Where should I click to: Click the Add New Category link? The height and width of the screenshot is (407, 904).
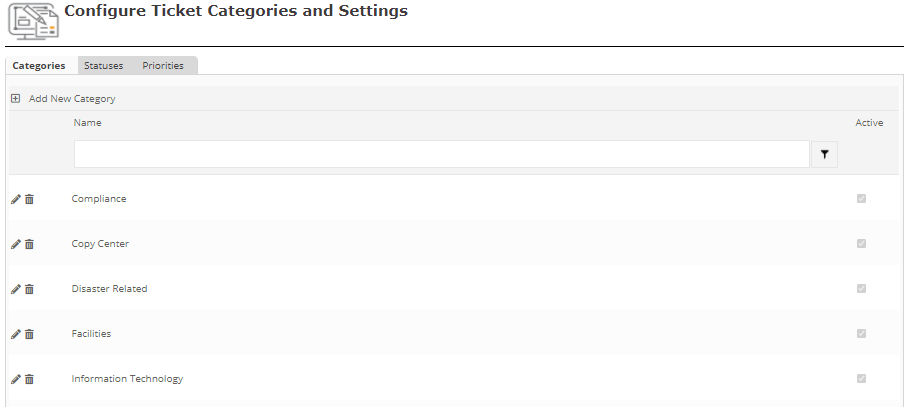point(72,99)
